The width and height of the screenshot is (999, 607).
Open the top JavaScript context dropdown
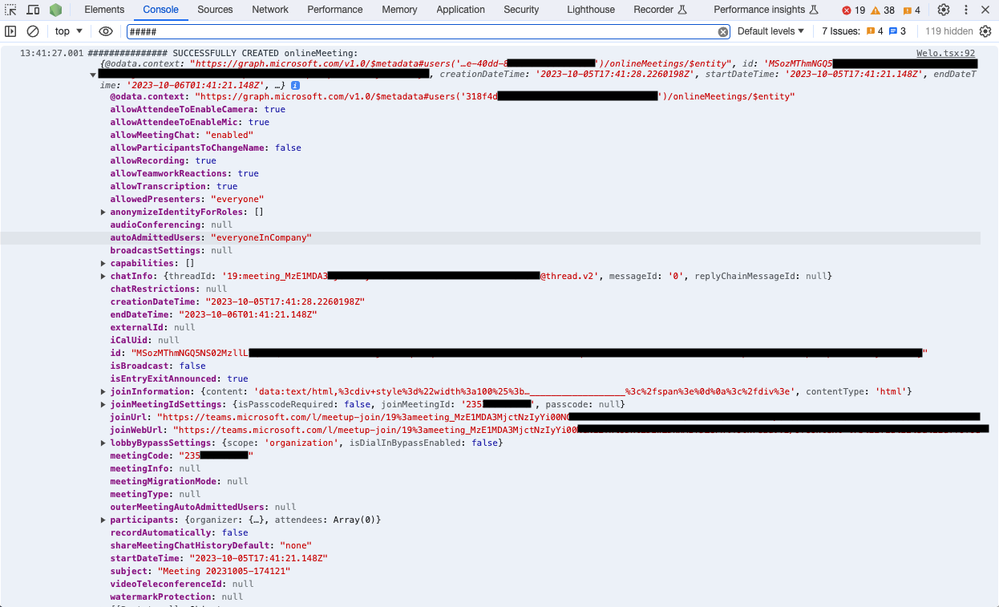tap(69, 31)
